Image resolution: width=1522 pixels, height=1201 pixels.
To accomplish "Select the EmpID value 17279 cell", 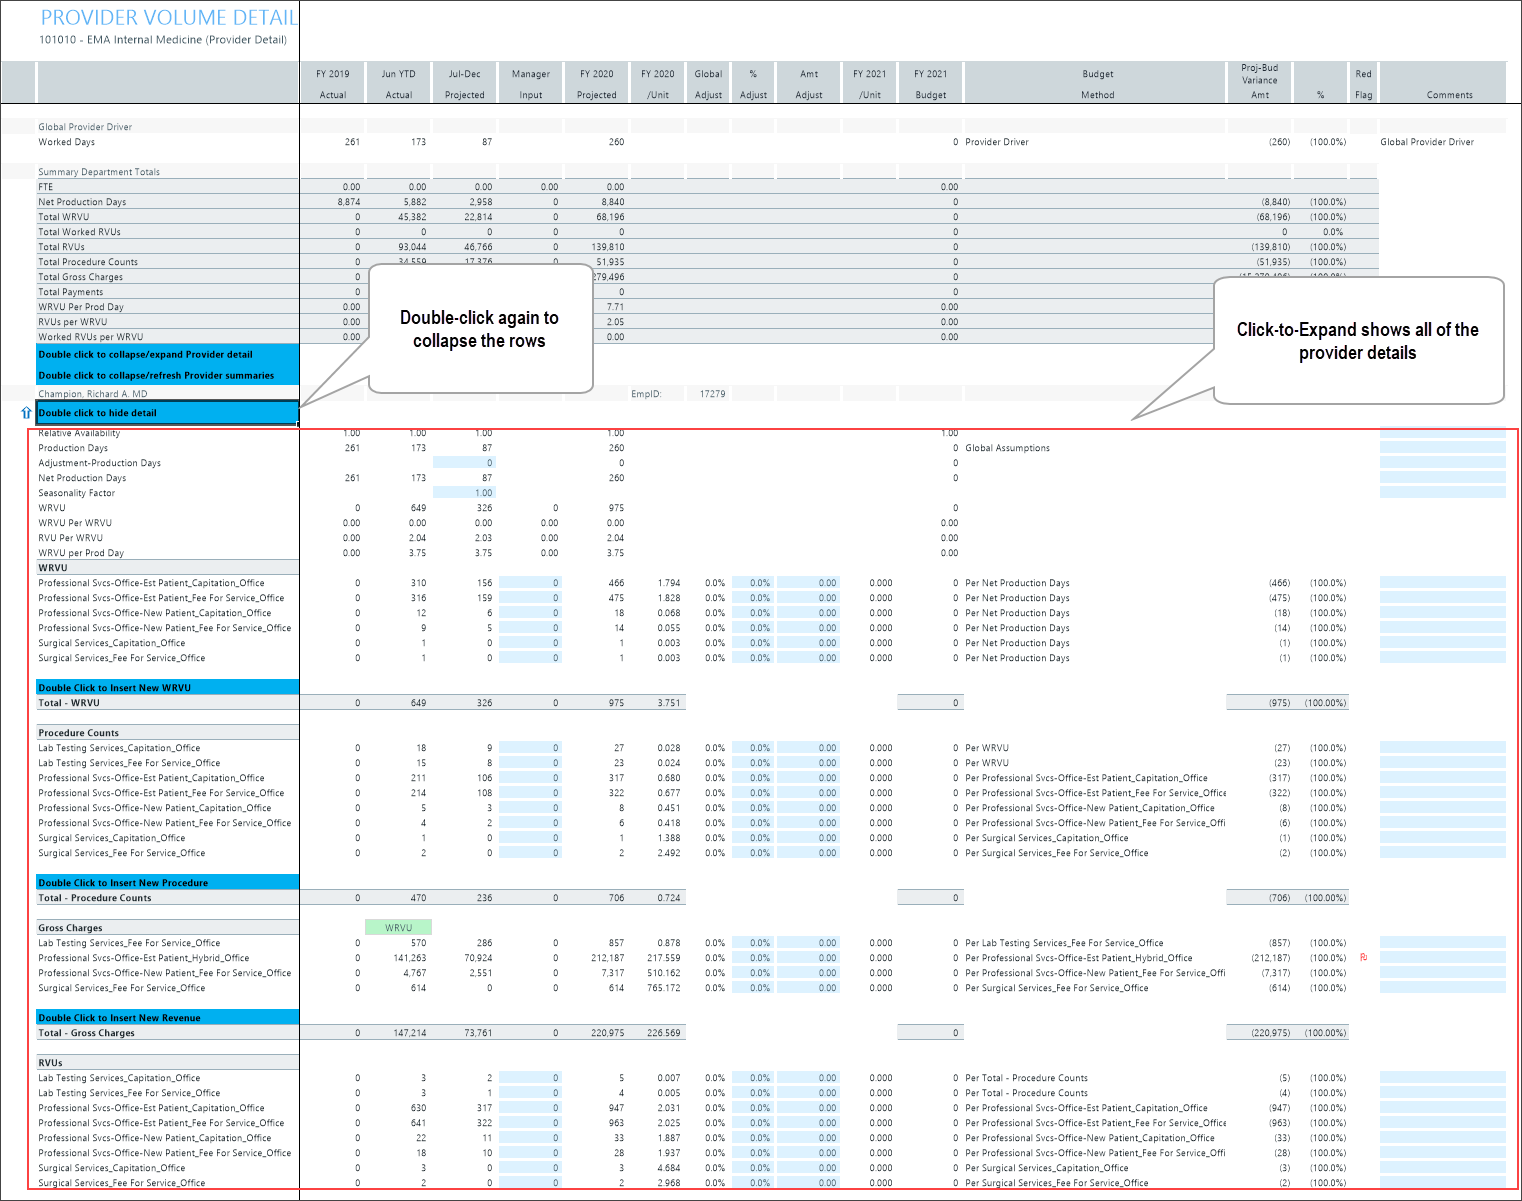I will 712,394.
